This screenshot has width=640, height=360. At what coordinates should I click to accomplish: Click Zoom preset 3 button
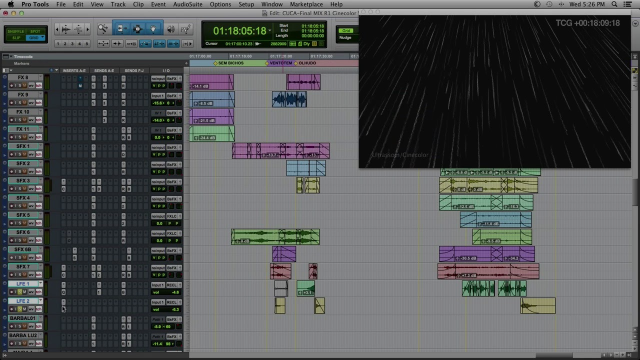[x=72, y=43]
